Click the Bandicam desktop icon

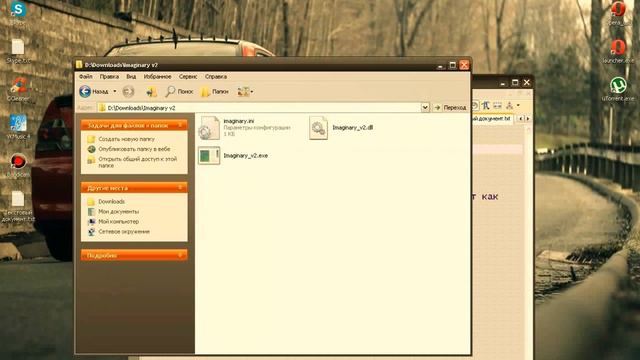point(18,162)
